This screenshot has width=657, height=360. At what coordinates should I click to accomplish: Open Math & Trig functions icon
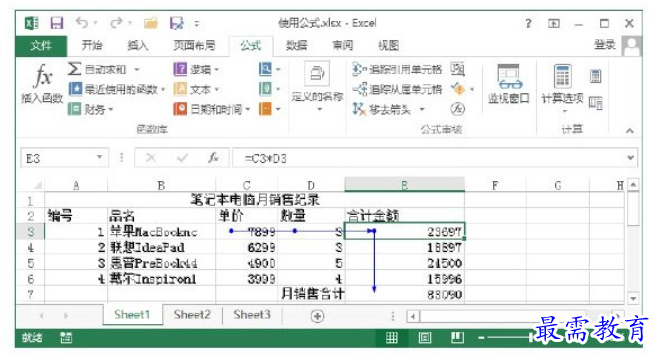(x=265, y=89)
